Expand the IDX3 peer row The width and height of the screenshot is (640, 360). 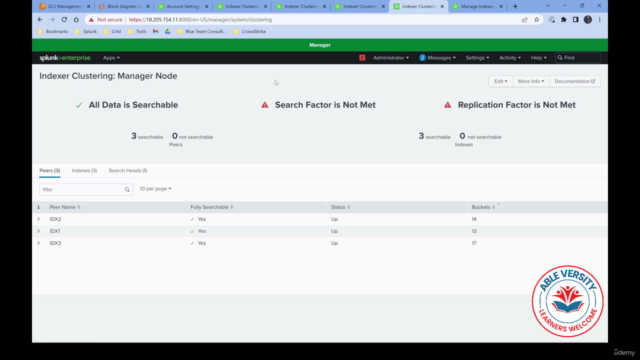pos(38,243)
